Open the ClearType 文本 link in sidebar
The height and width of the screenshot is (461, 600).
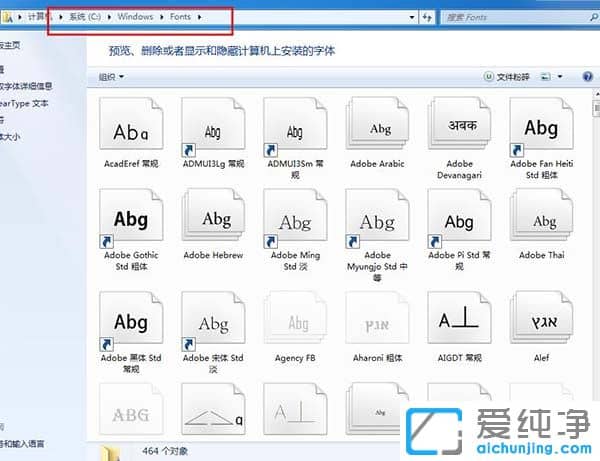[x=22, y=103]
